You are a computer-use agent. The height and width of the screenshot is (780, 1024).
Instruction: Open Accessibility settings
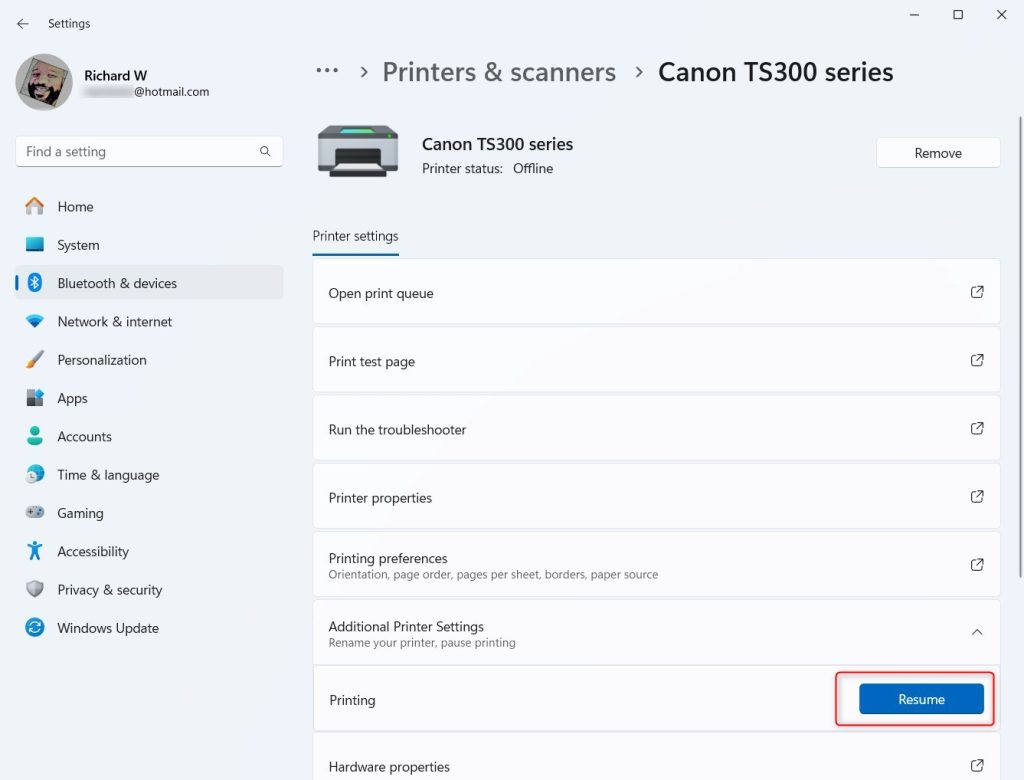(x=149, y=551)
